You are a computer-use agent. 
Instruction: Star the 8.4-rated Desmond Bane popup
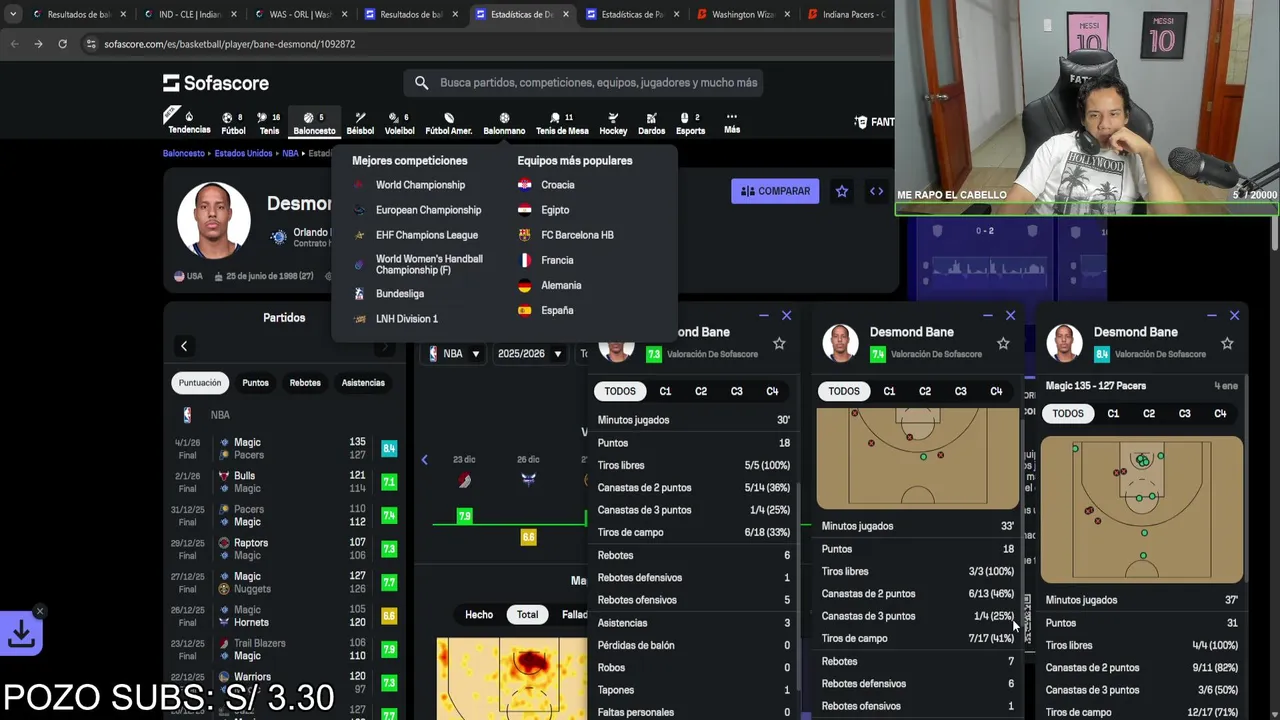pyautogui.click(x=1227, y=343)
